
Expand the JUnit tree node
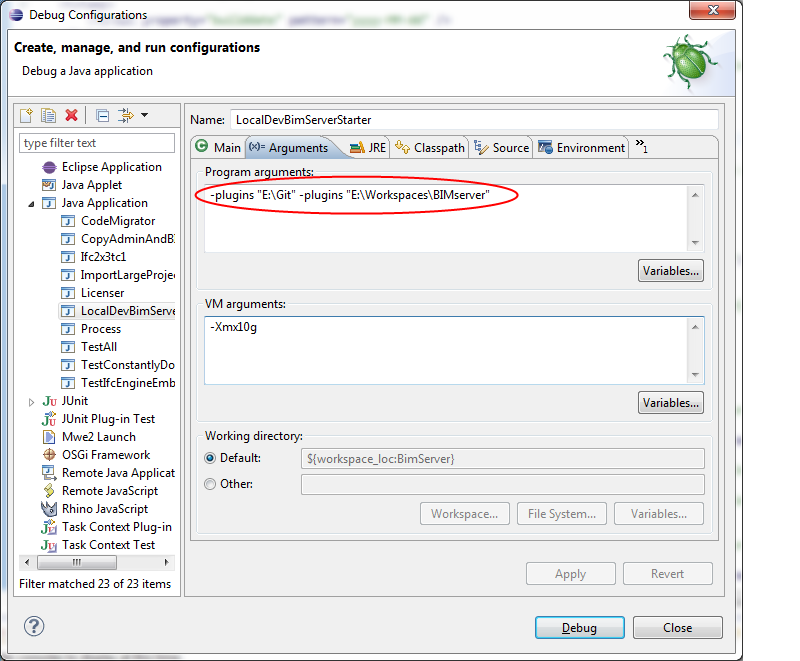pyautogui.click(x=31, y=401)
